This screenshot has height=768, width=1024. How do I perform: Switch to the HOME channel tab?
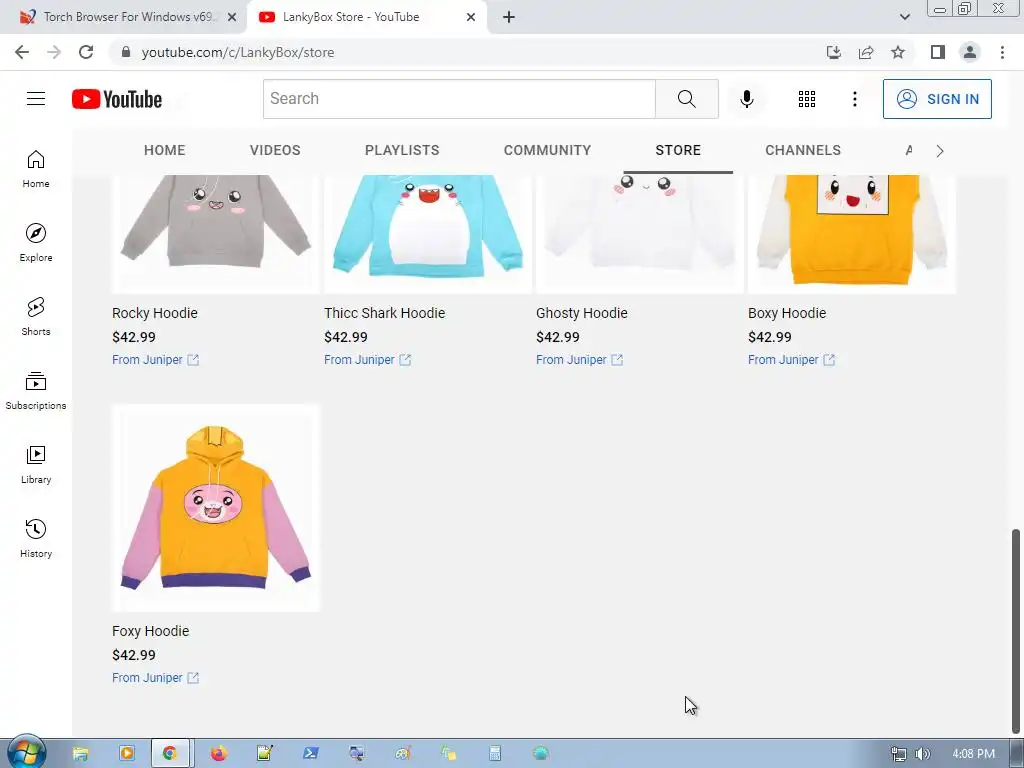165,150
